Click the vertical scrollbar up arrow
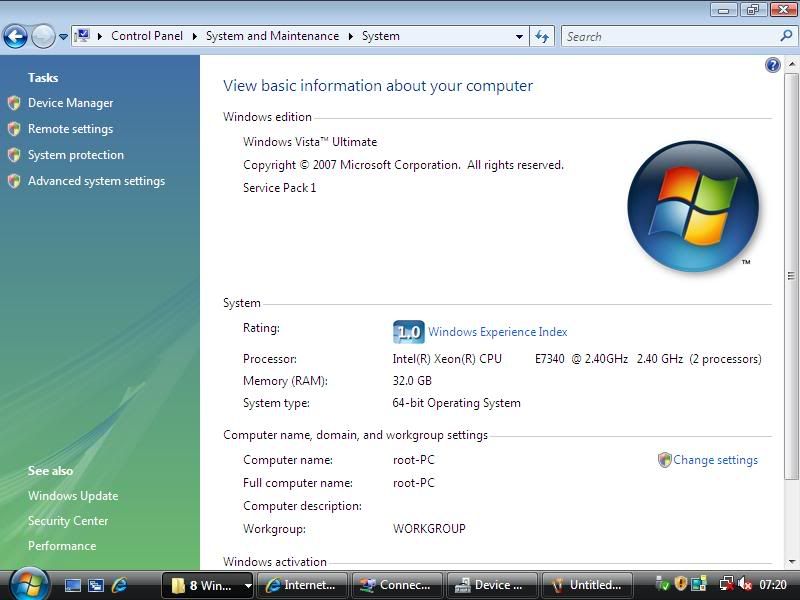This screenshot has height=600, width=800. (x=791, y=64)
